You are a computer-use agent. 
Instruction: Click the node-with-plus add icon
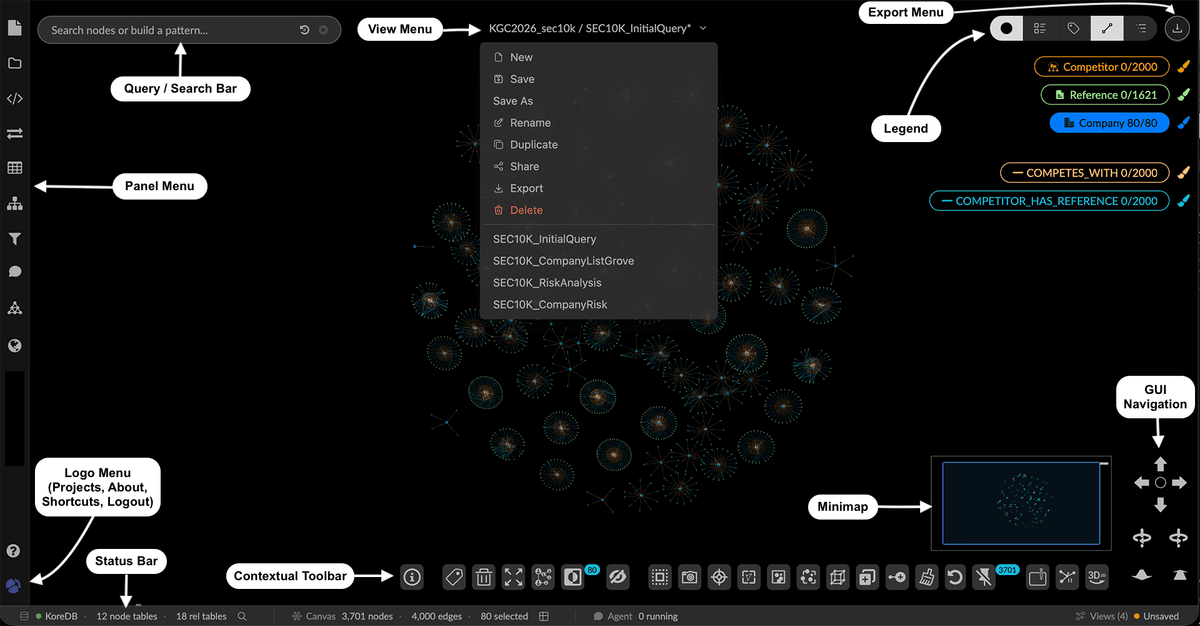coord(897,577)
